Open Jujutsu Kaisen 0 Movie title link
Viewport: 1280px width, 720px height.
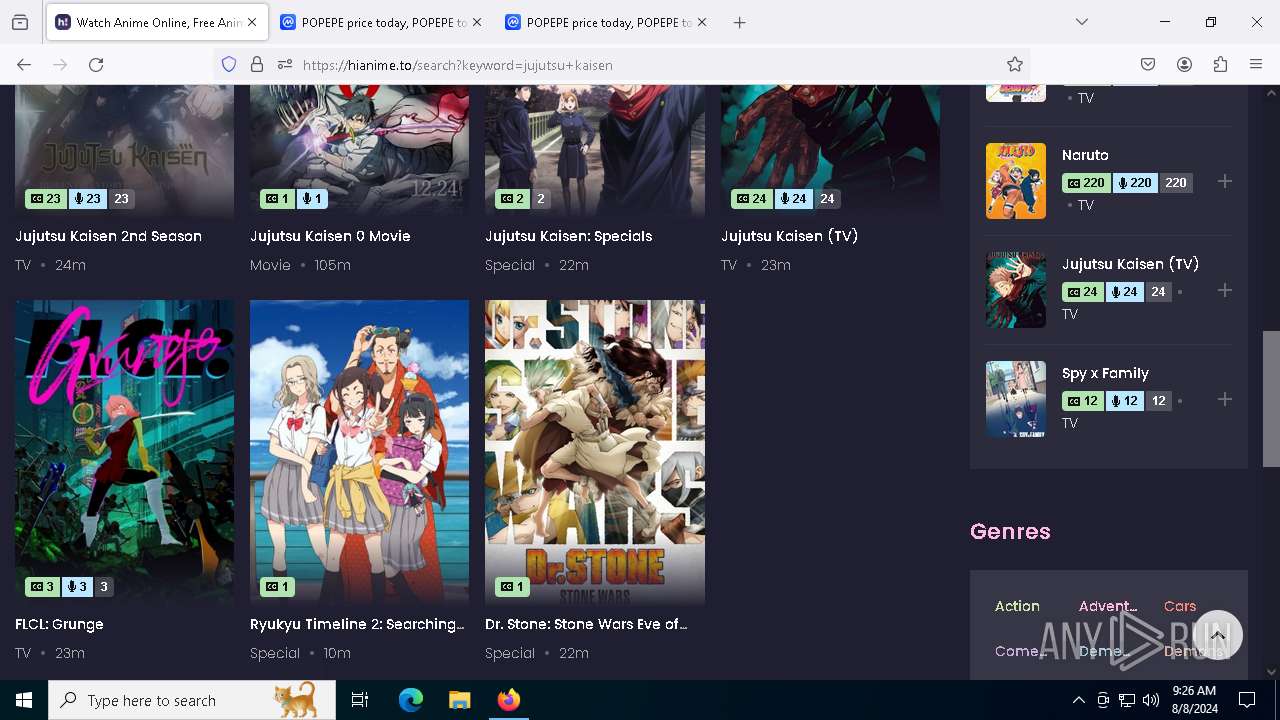tap(330, 237)
